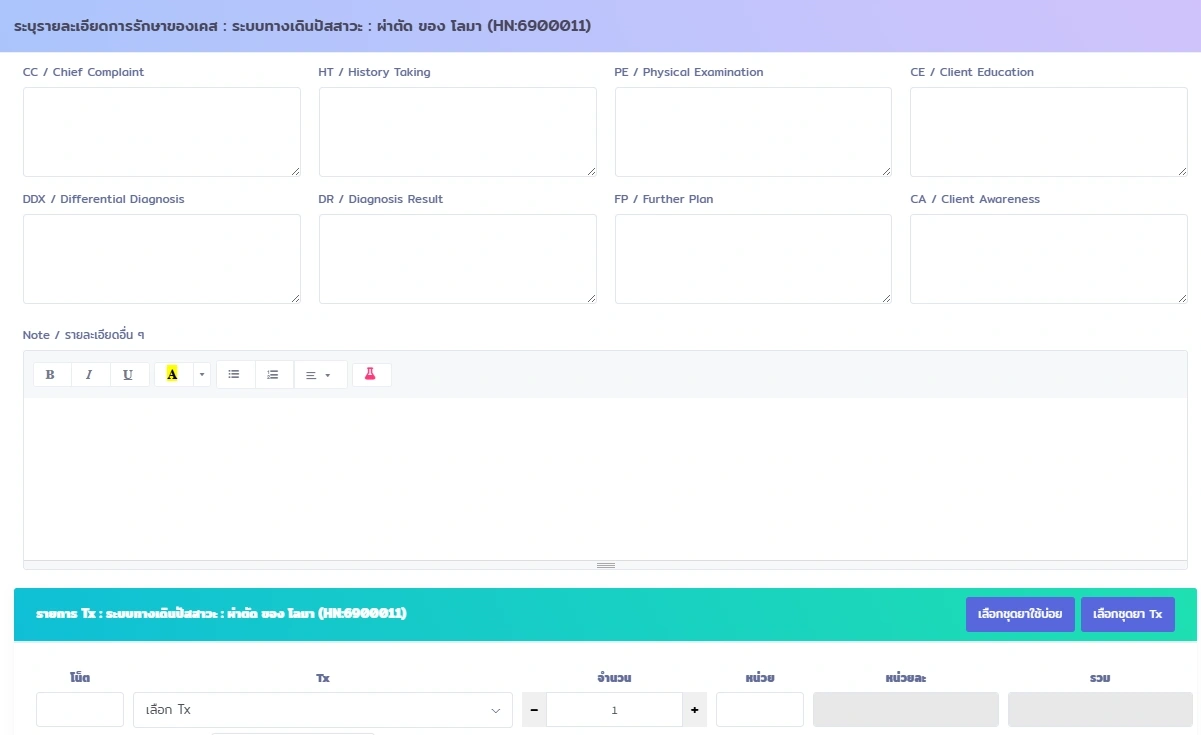Image resolution: width=1201 pixels, height=735 pixels.
Task: Insert an unordered bullet list
Action: click(234, 375)
